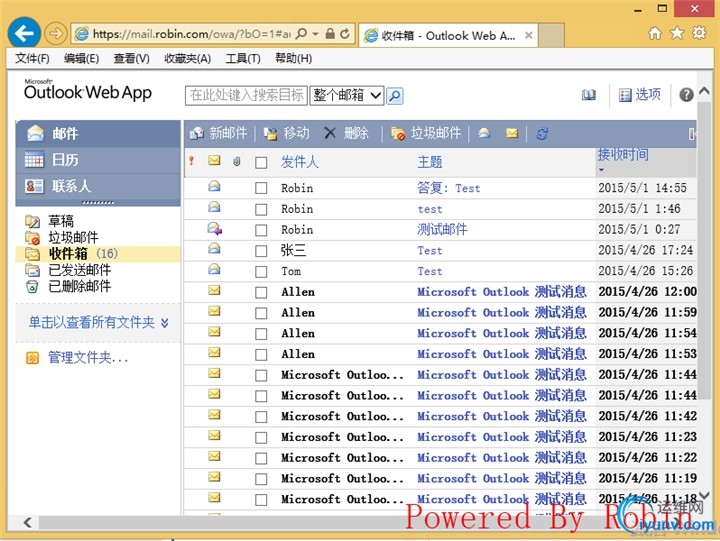
Task: Click the horizontal scrollbar left arrow
Action: pyautogui.click(x=28, y=522)
